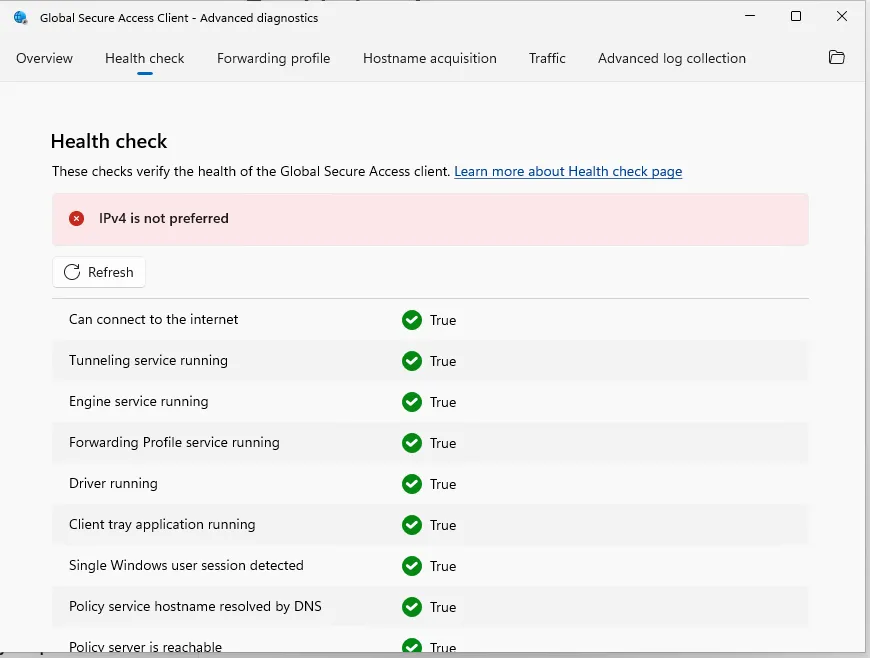Select 'Driver running' row label
The height and width of the screenshot is (658, 870).
click(113, 484)
